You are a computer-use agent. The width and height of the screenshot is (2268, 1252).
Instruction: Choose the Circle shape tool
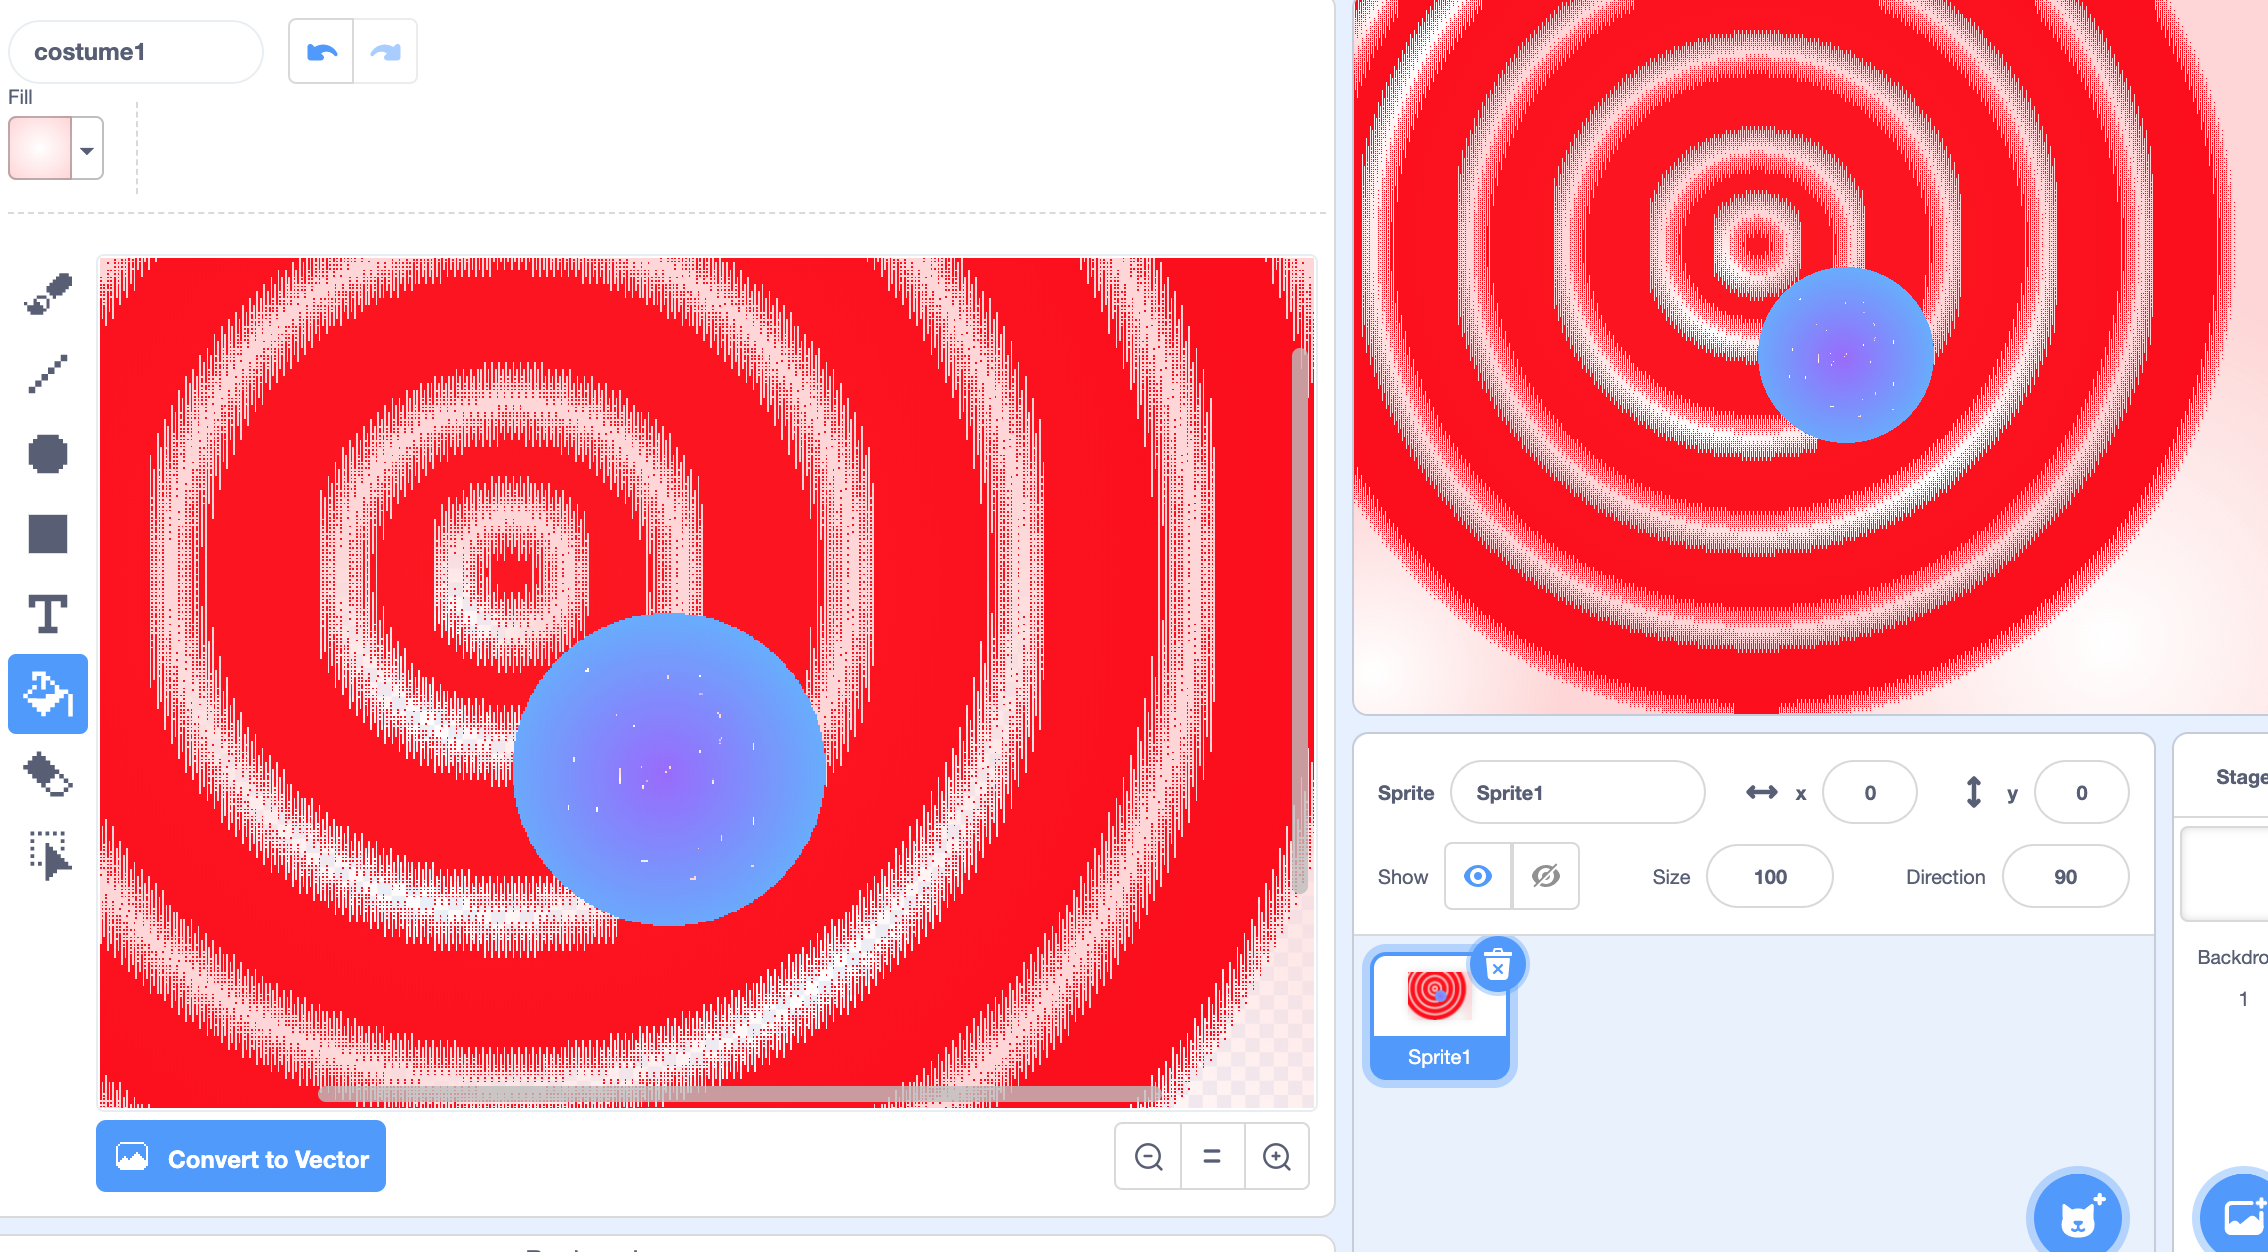(x=47, y=453)
